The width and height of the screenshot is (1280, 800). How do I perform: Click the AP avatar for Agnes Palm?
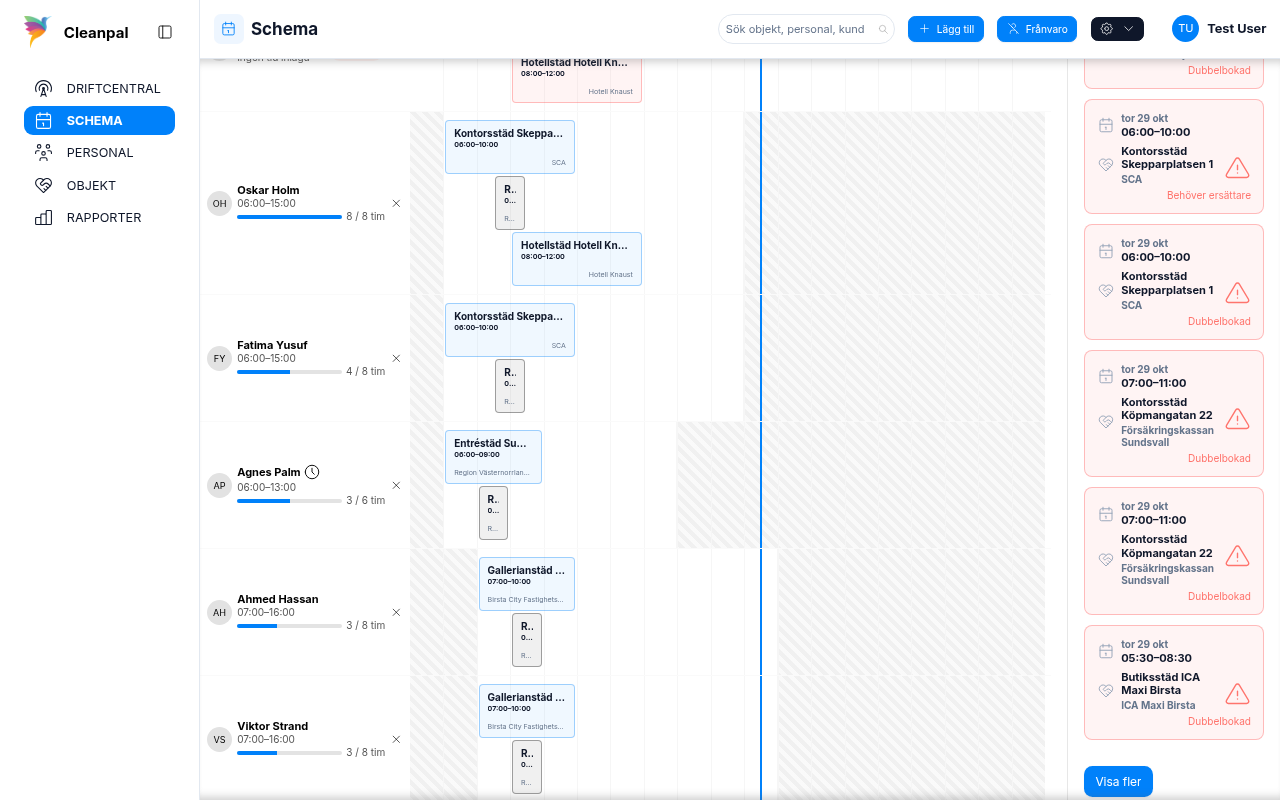219,486
